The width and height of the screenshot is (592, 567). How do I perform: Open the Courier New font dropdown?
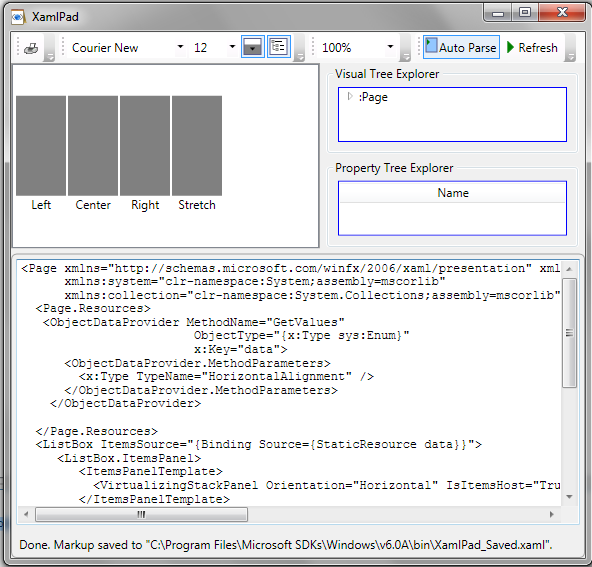click(x=180, y=47)
